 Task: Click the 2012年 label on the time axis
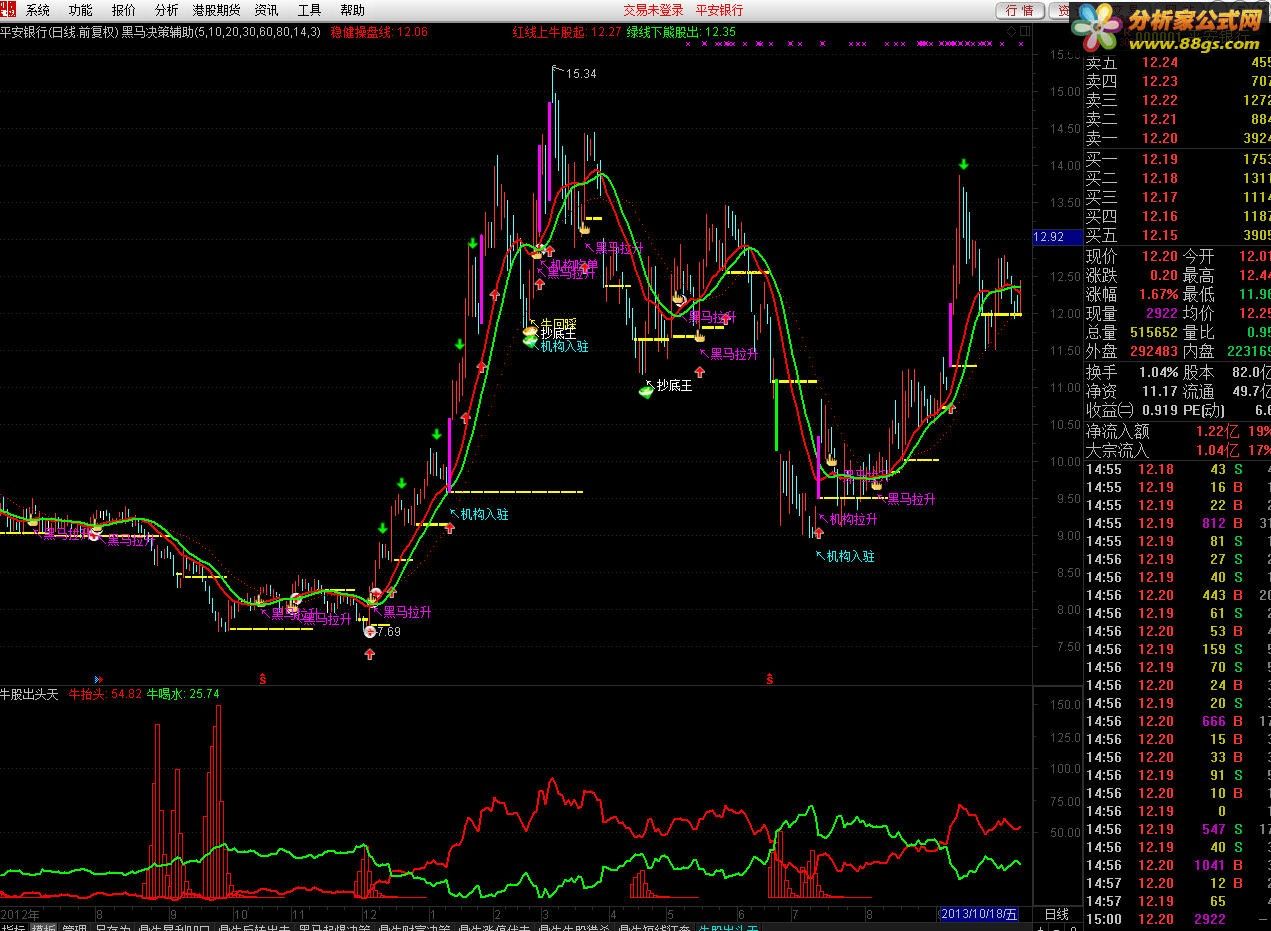click(x=20, y=914)
